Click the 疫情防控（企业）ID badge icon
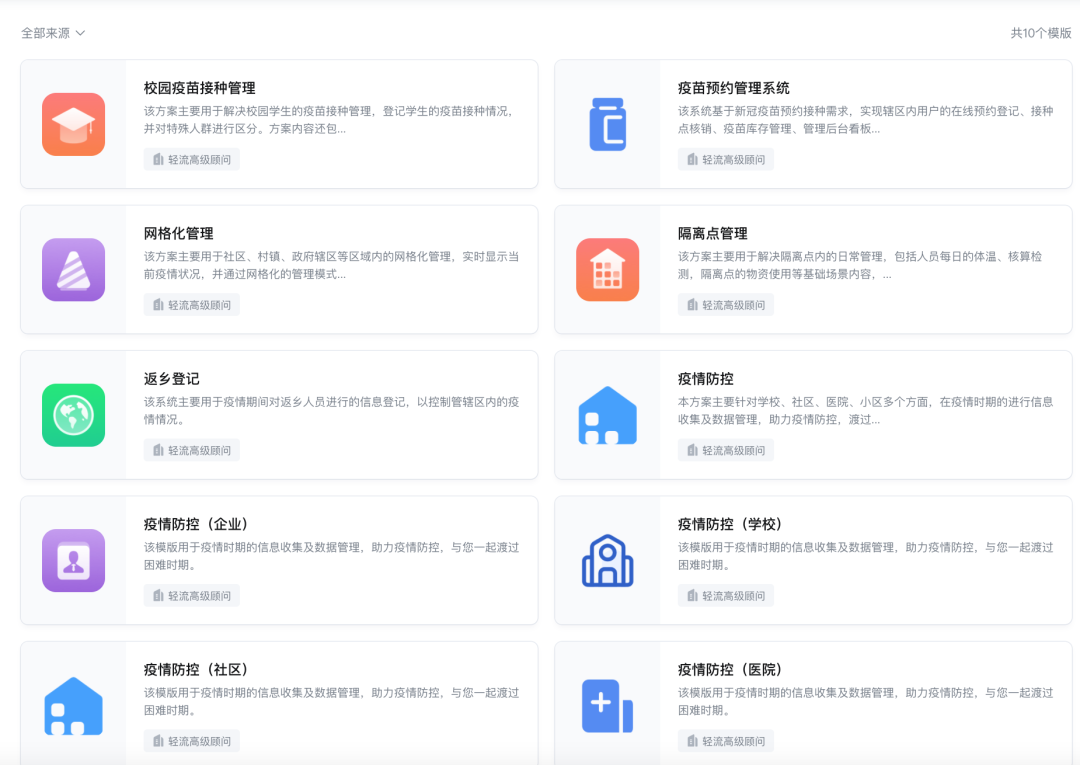The height and width of the screenshot is (765, 1080). click(x=73, y=560)
